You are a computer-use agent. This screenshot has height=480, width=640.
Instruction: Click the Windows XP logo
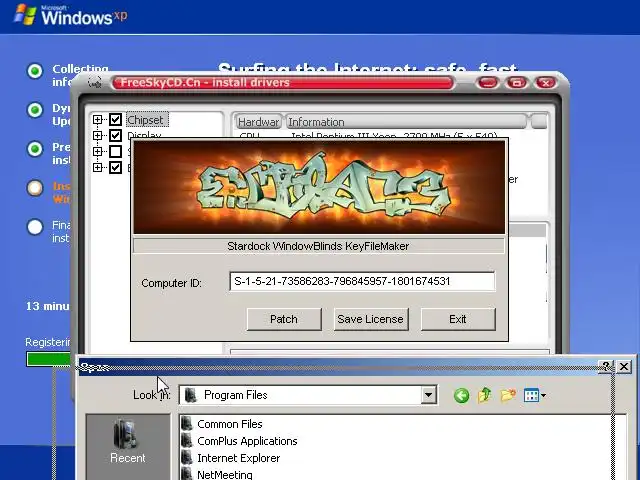click(71, 16)
